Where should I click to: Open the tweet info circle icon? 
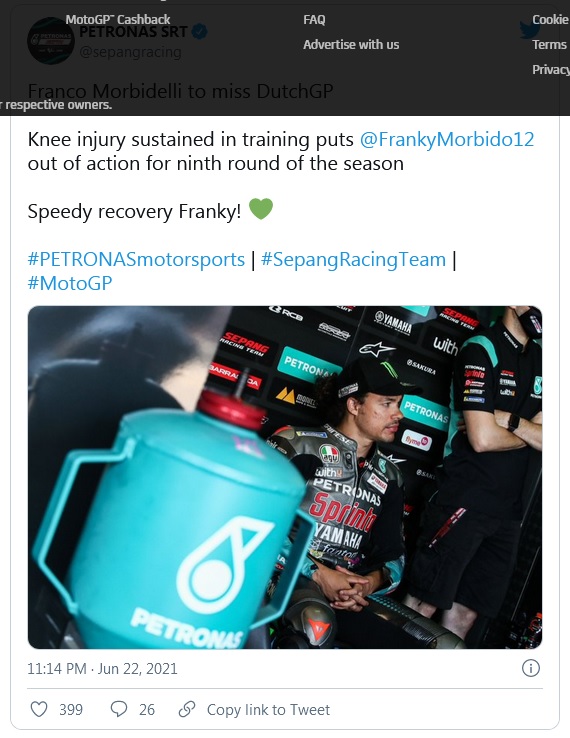[530, 668]
